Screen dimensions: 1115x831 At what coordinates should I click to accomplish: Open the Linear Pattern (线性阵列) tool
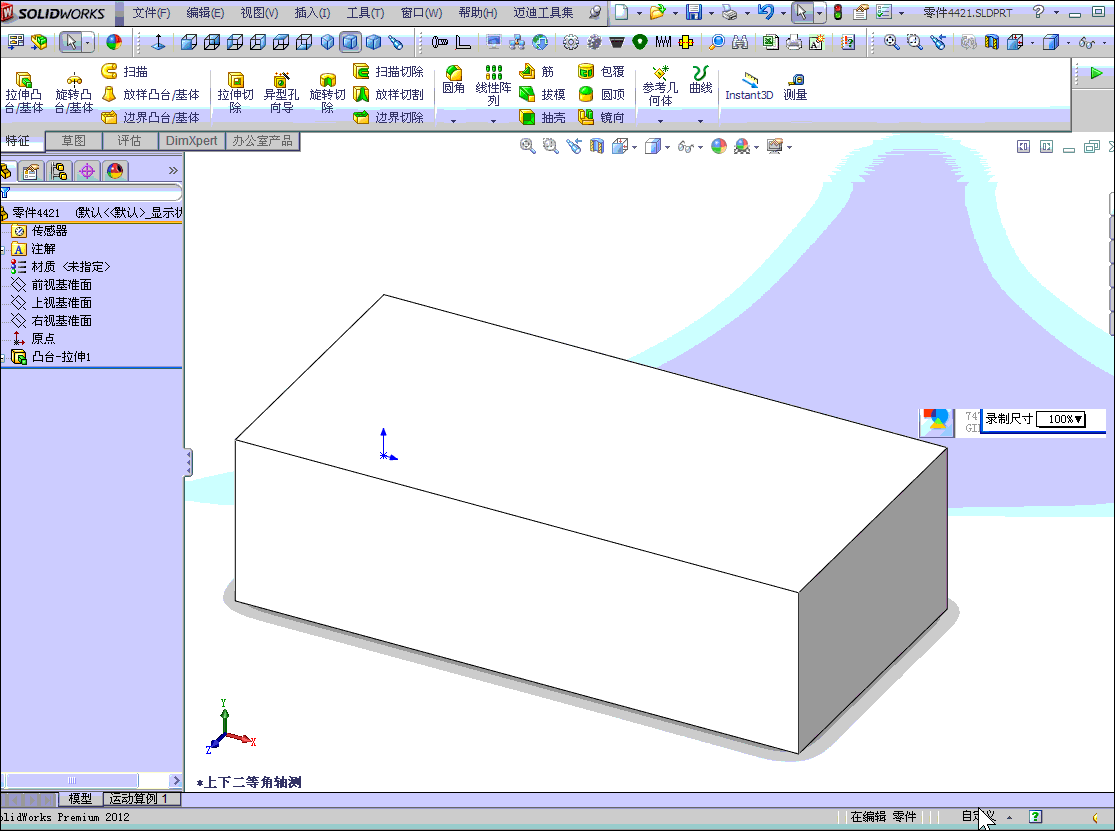tap(493, 85)
